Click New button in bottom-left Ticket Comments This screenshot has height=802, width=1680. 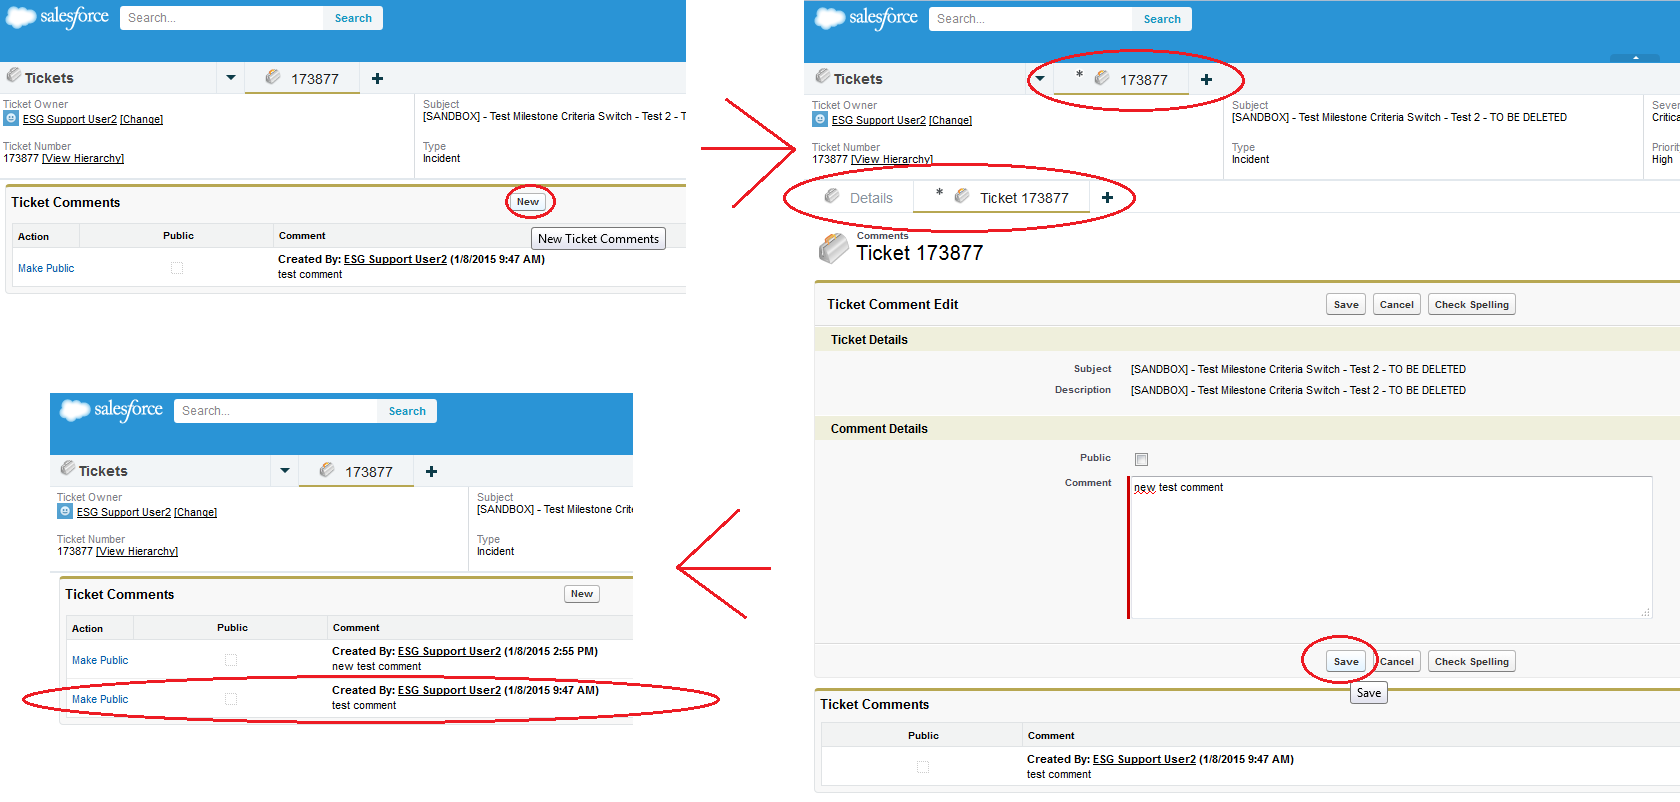(582, 594)
